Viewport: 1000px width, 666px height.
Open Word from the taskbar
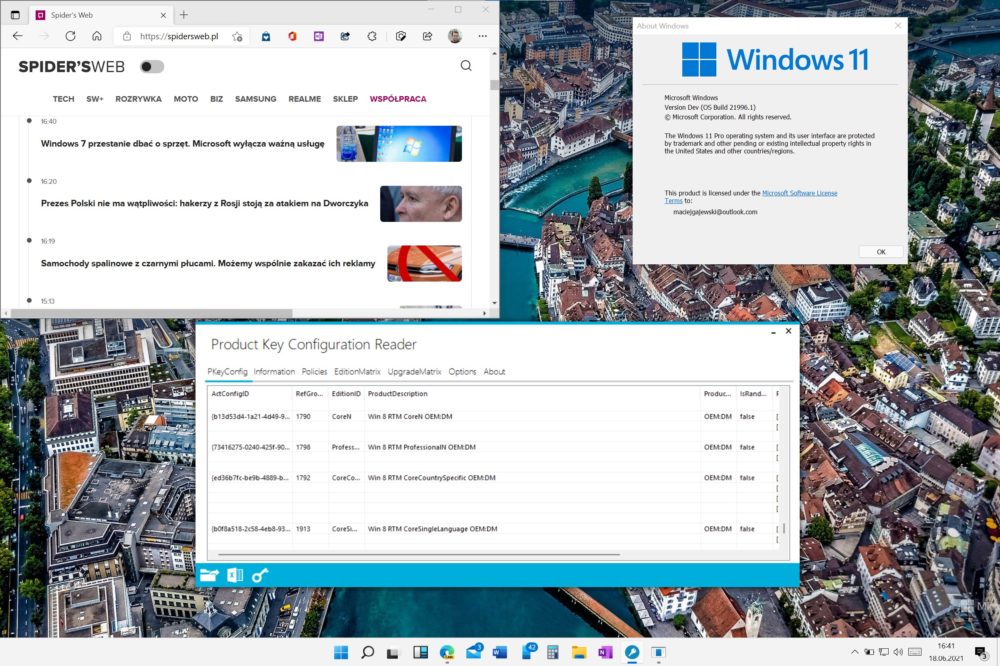pos(500,652)
